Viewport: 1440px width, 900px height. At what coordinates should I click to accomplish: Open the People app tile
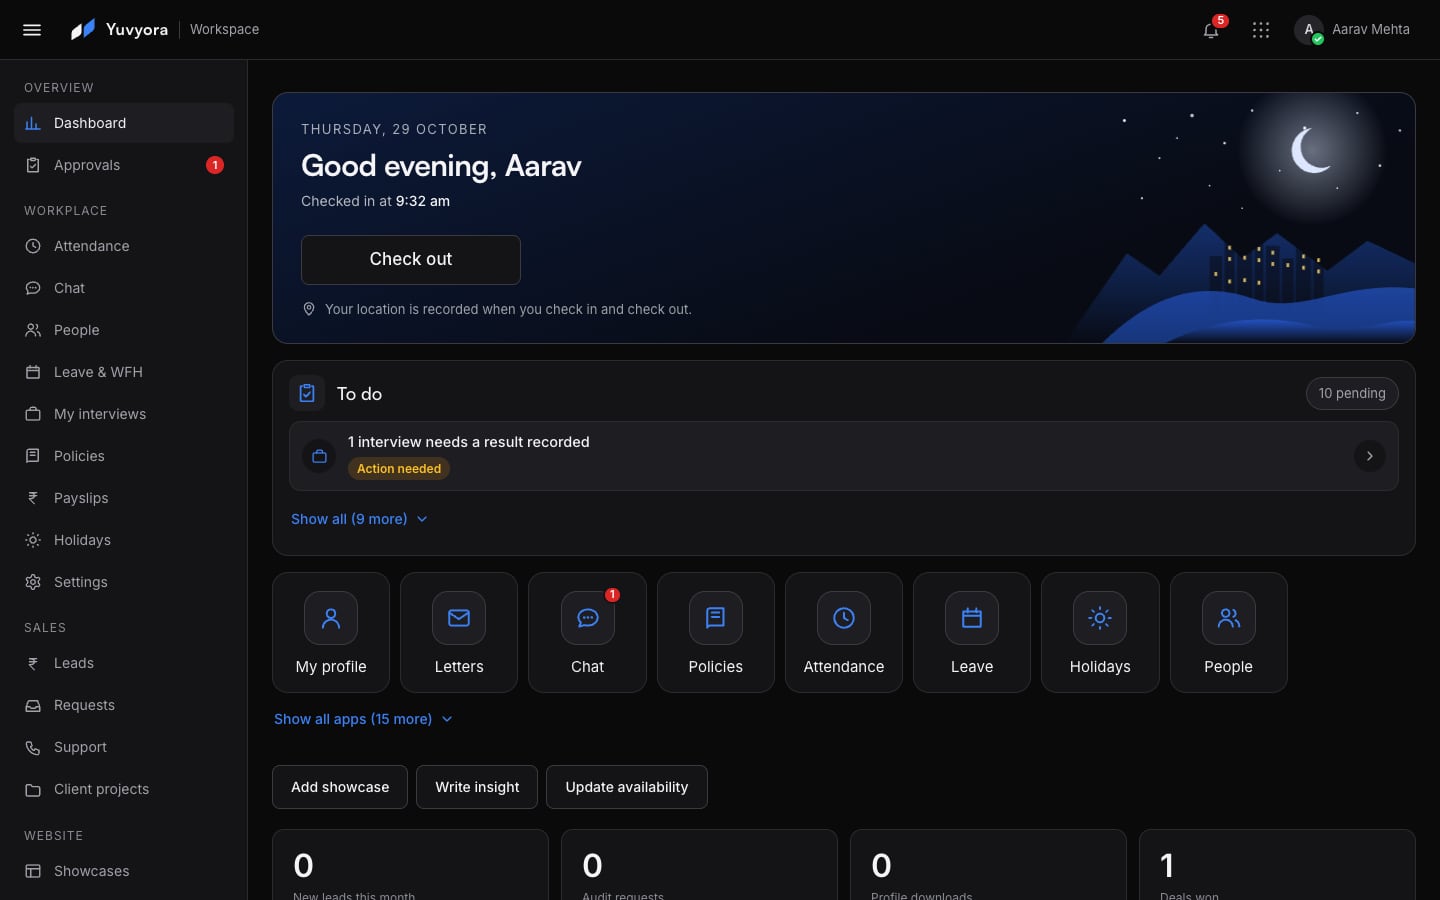pos(1229,632)
